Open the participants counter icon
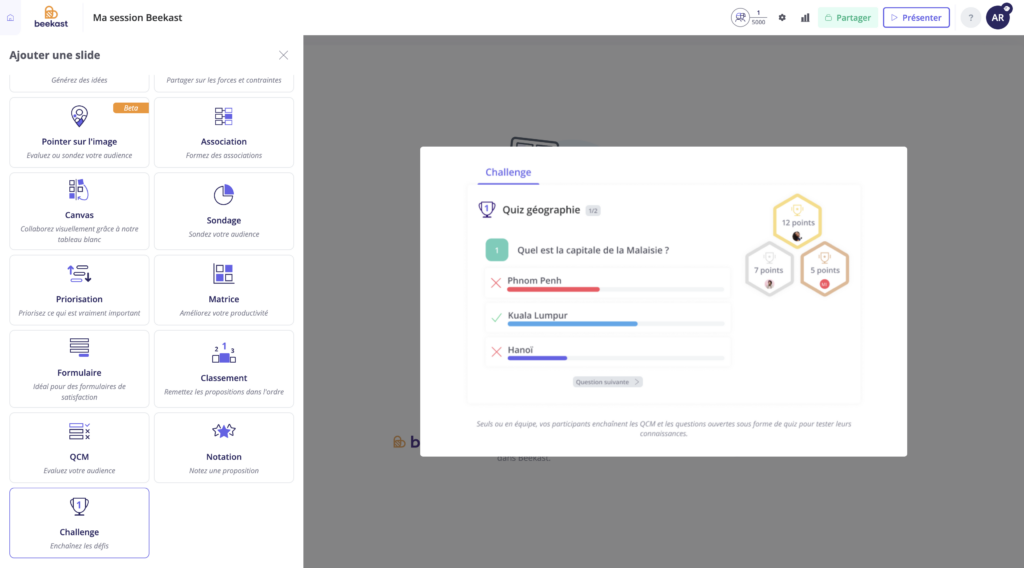 (x=740, y=18)
